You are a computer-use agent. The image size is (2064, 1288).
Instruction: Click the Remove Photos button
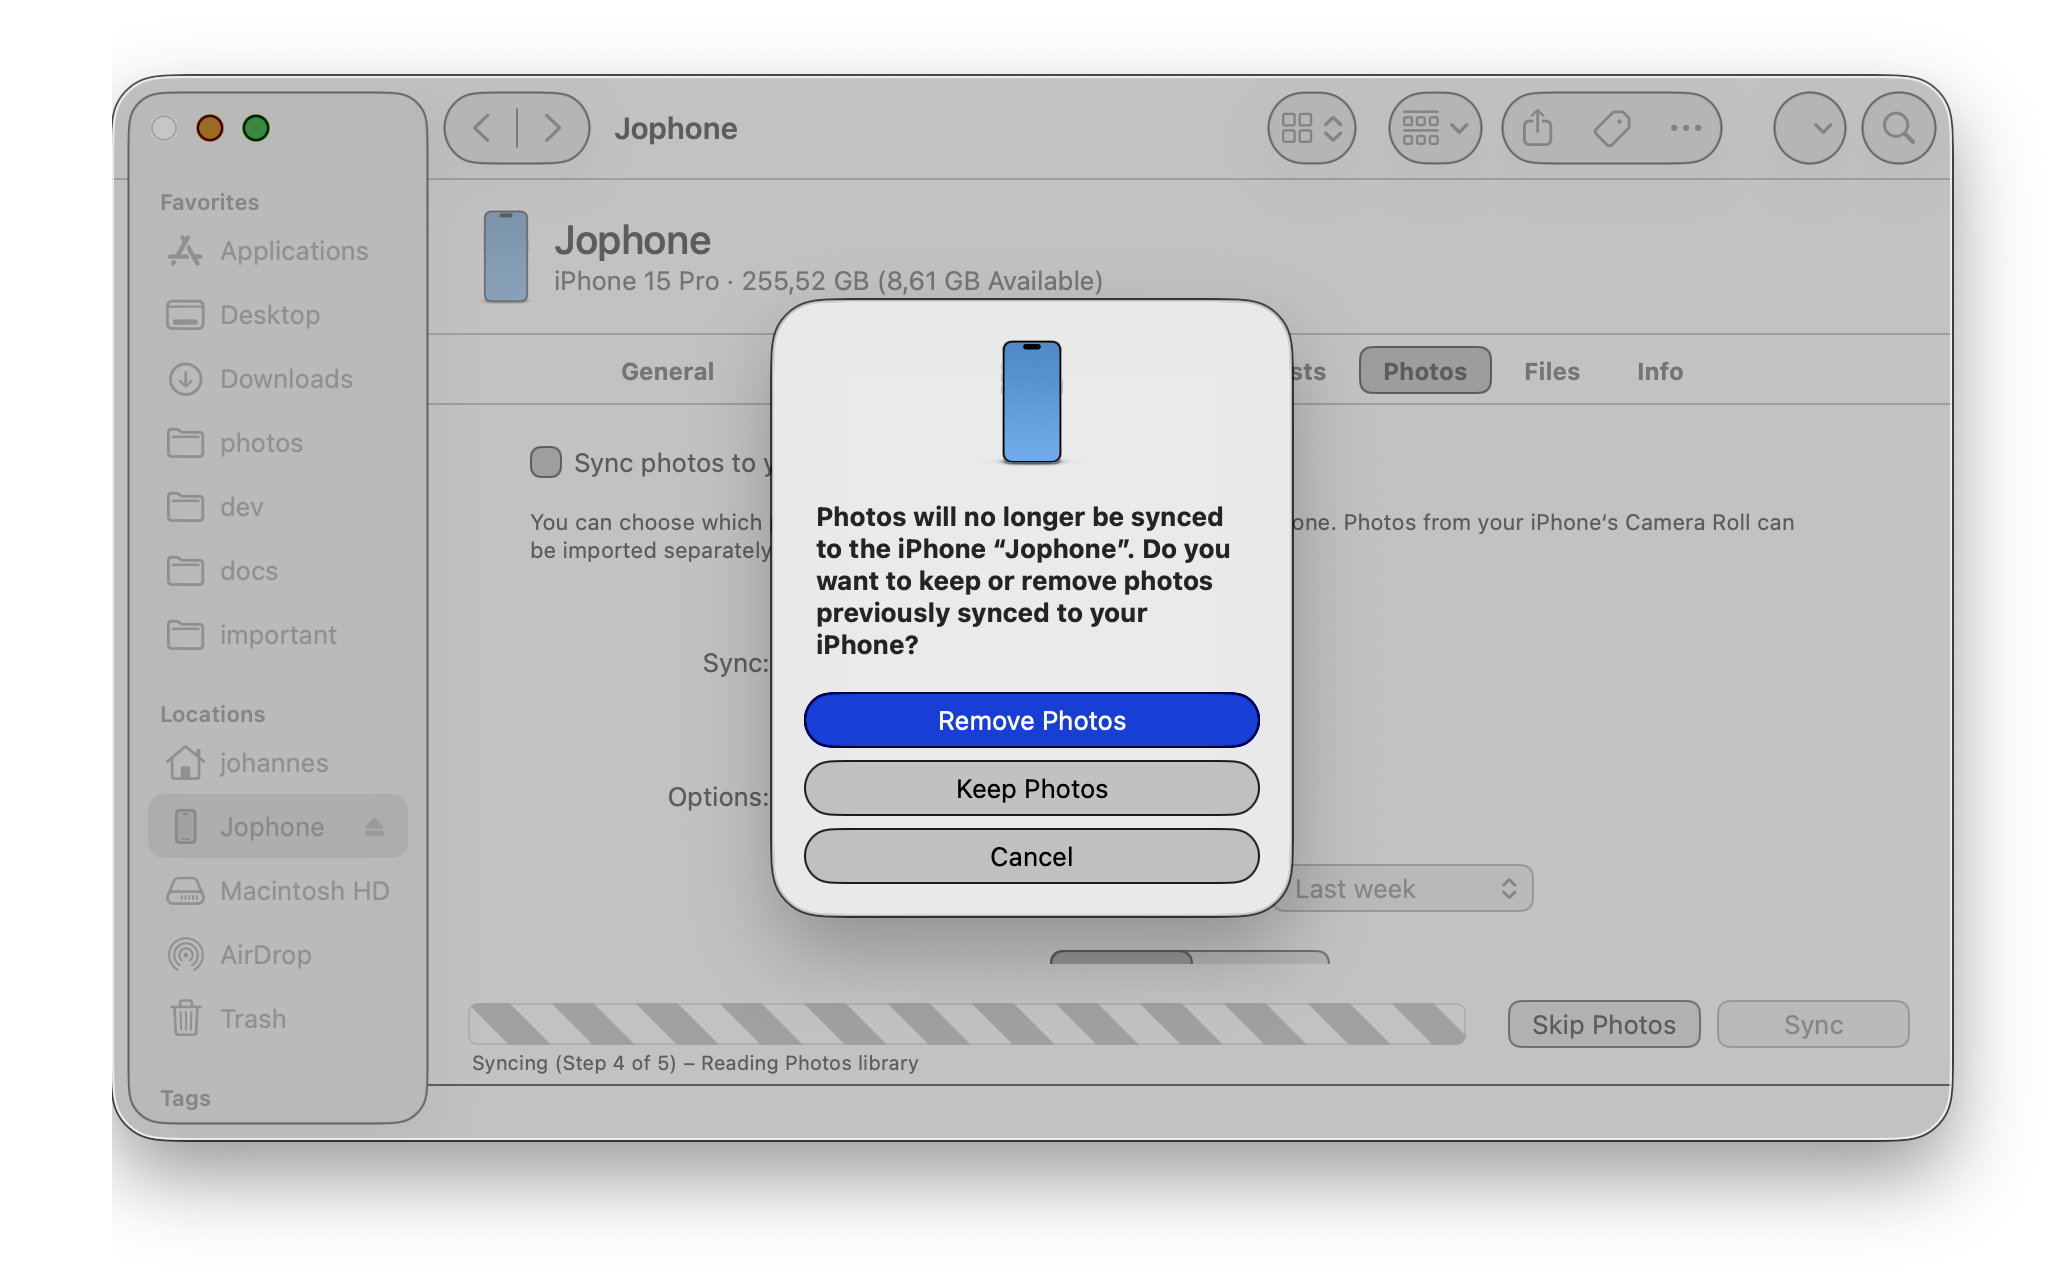[1031, 720]
